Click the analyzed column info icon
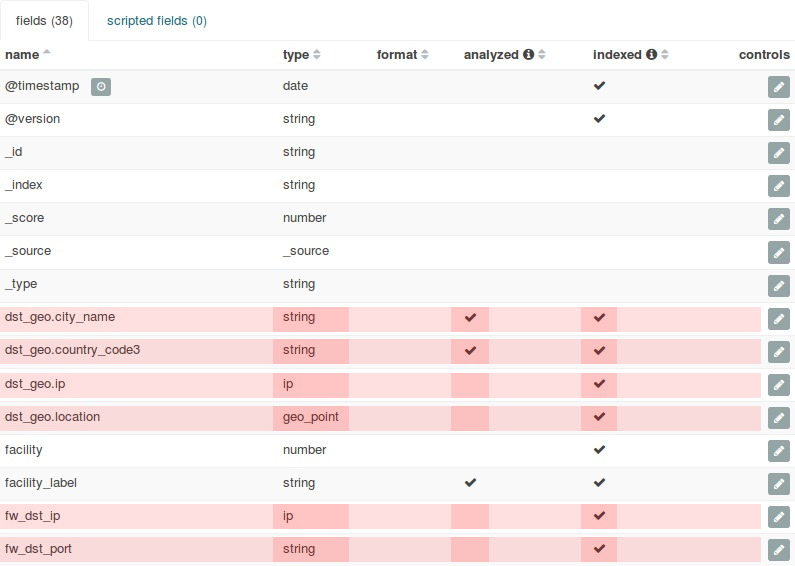The height and width of the screenshot is (566, 795). (x=529, y=55)
